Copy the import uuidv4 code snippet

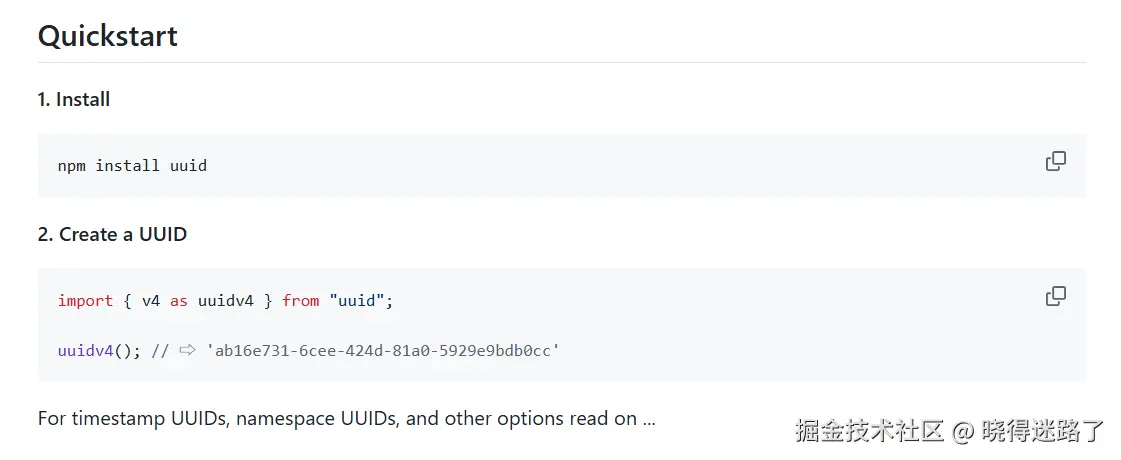[x=1055, y=296]
